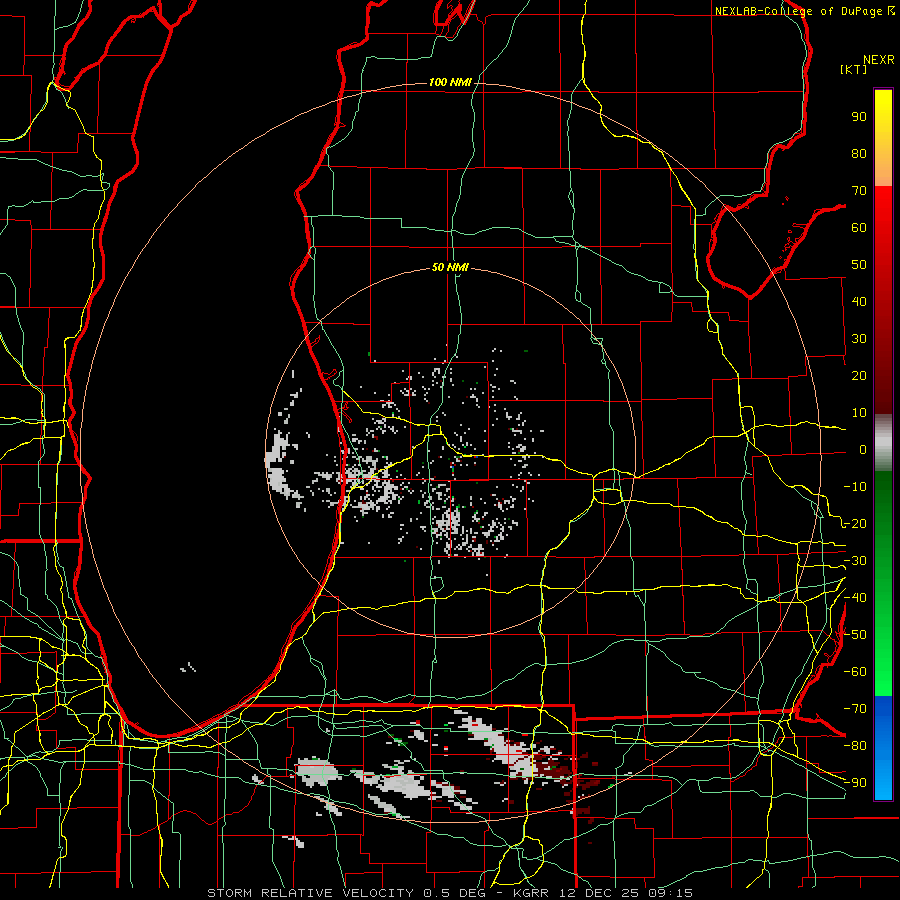
Task: Pick the red segment of the color bar
Action: tap(883, 300)
